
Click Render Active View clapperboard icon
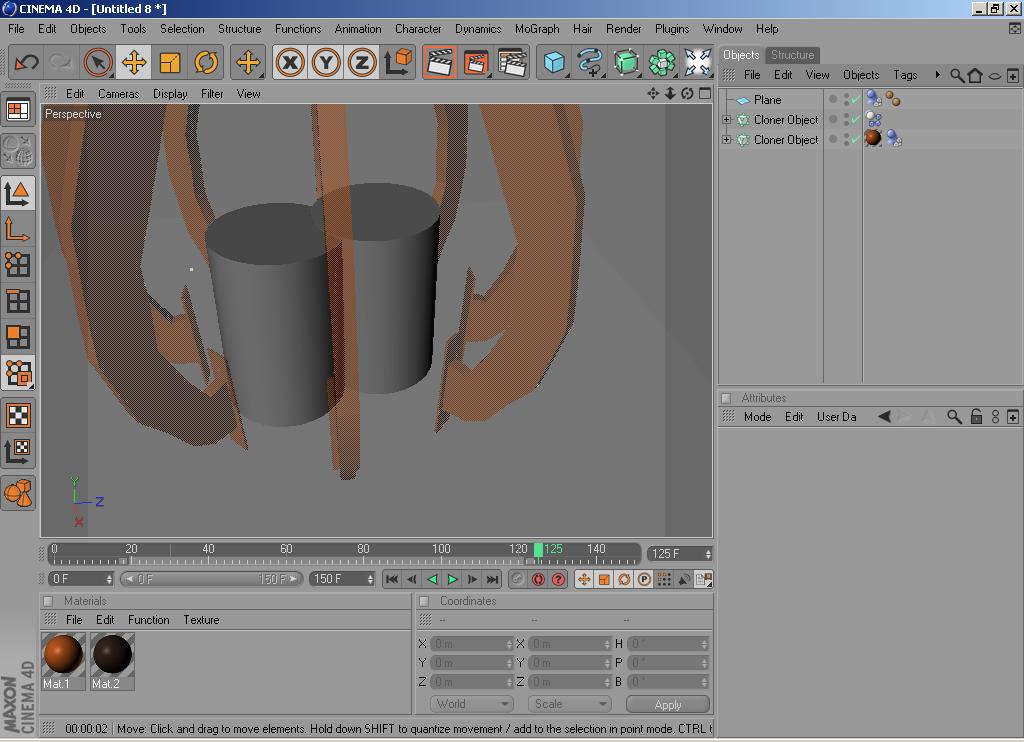tap(439, 63)
